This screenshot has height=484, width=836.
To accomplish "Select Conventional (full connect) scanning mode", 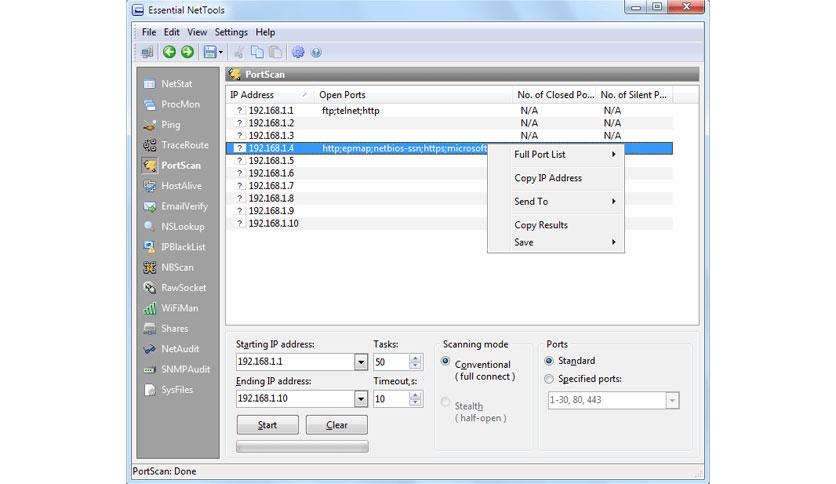I will [x=445, y=361].
